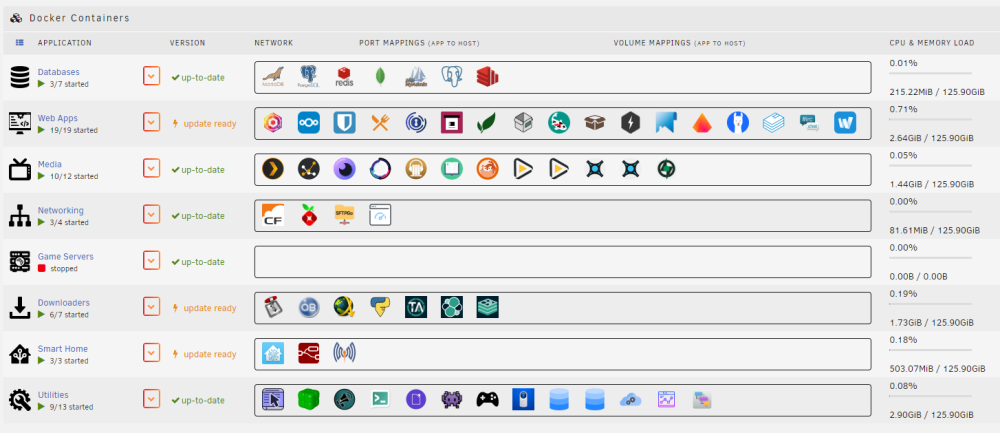Click the Downloaders CPU load bar
Image resolution: width=1000 pixels, height=433 pixels.
[x=930, y=304]
